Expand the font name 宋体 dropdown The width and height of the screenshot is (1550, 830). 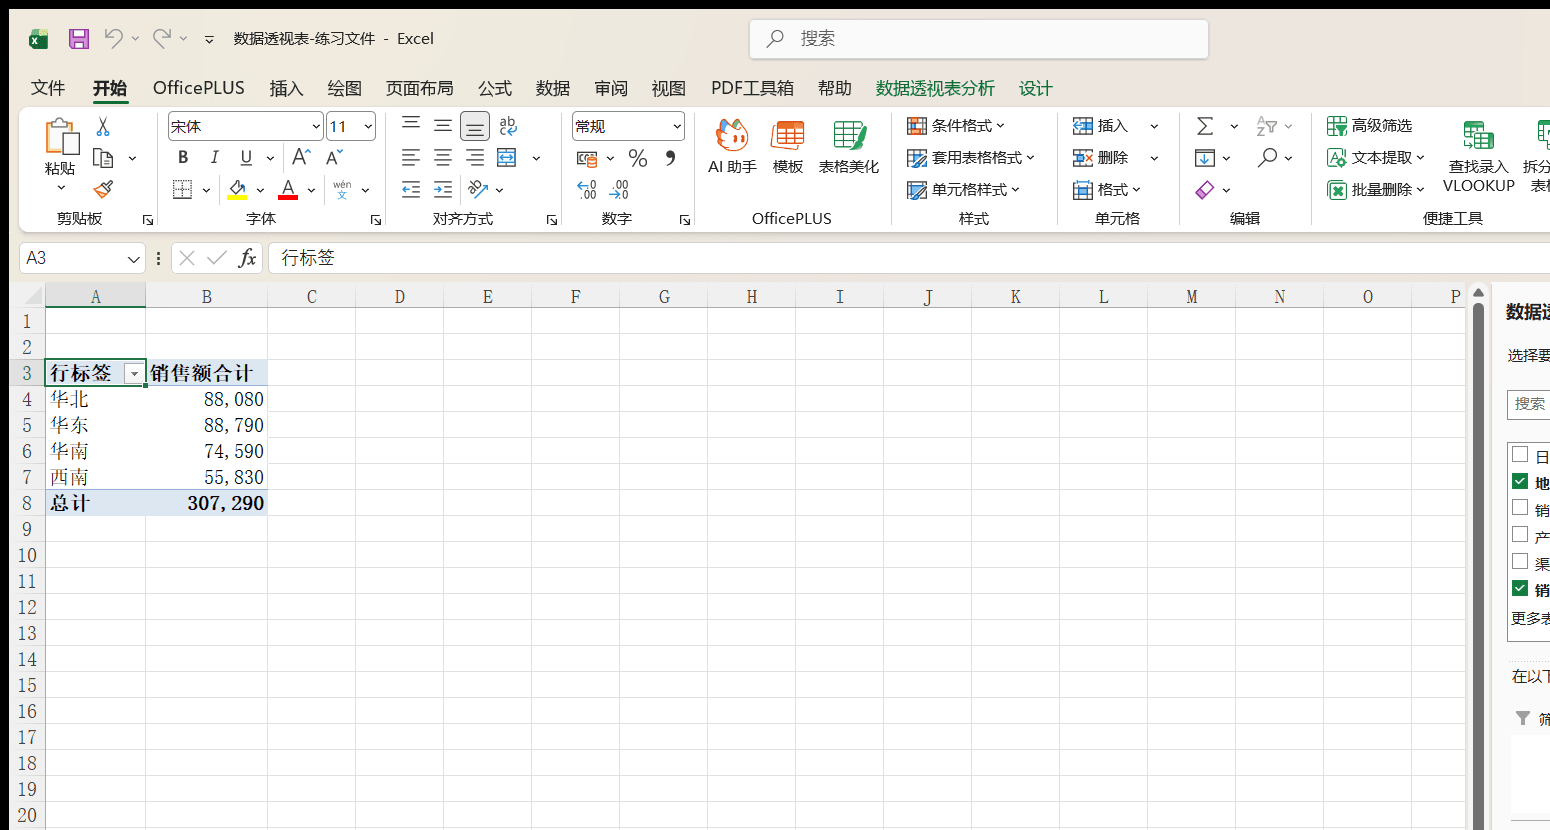[x=316, y=126]
